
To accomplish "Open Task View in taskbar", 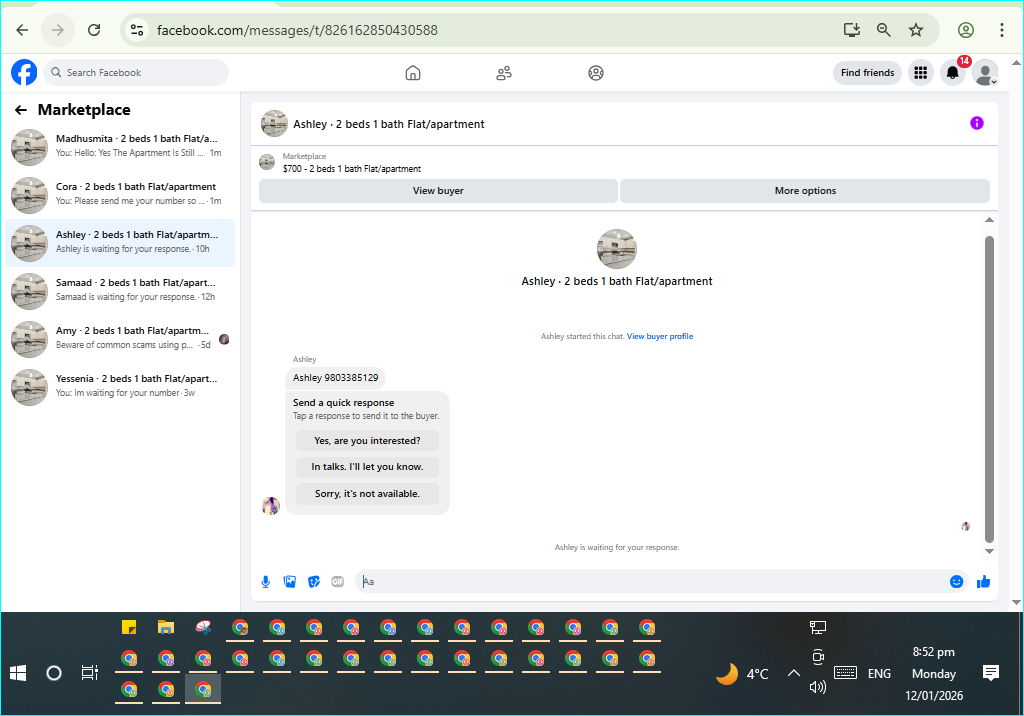I will click(89, 673).
